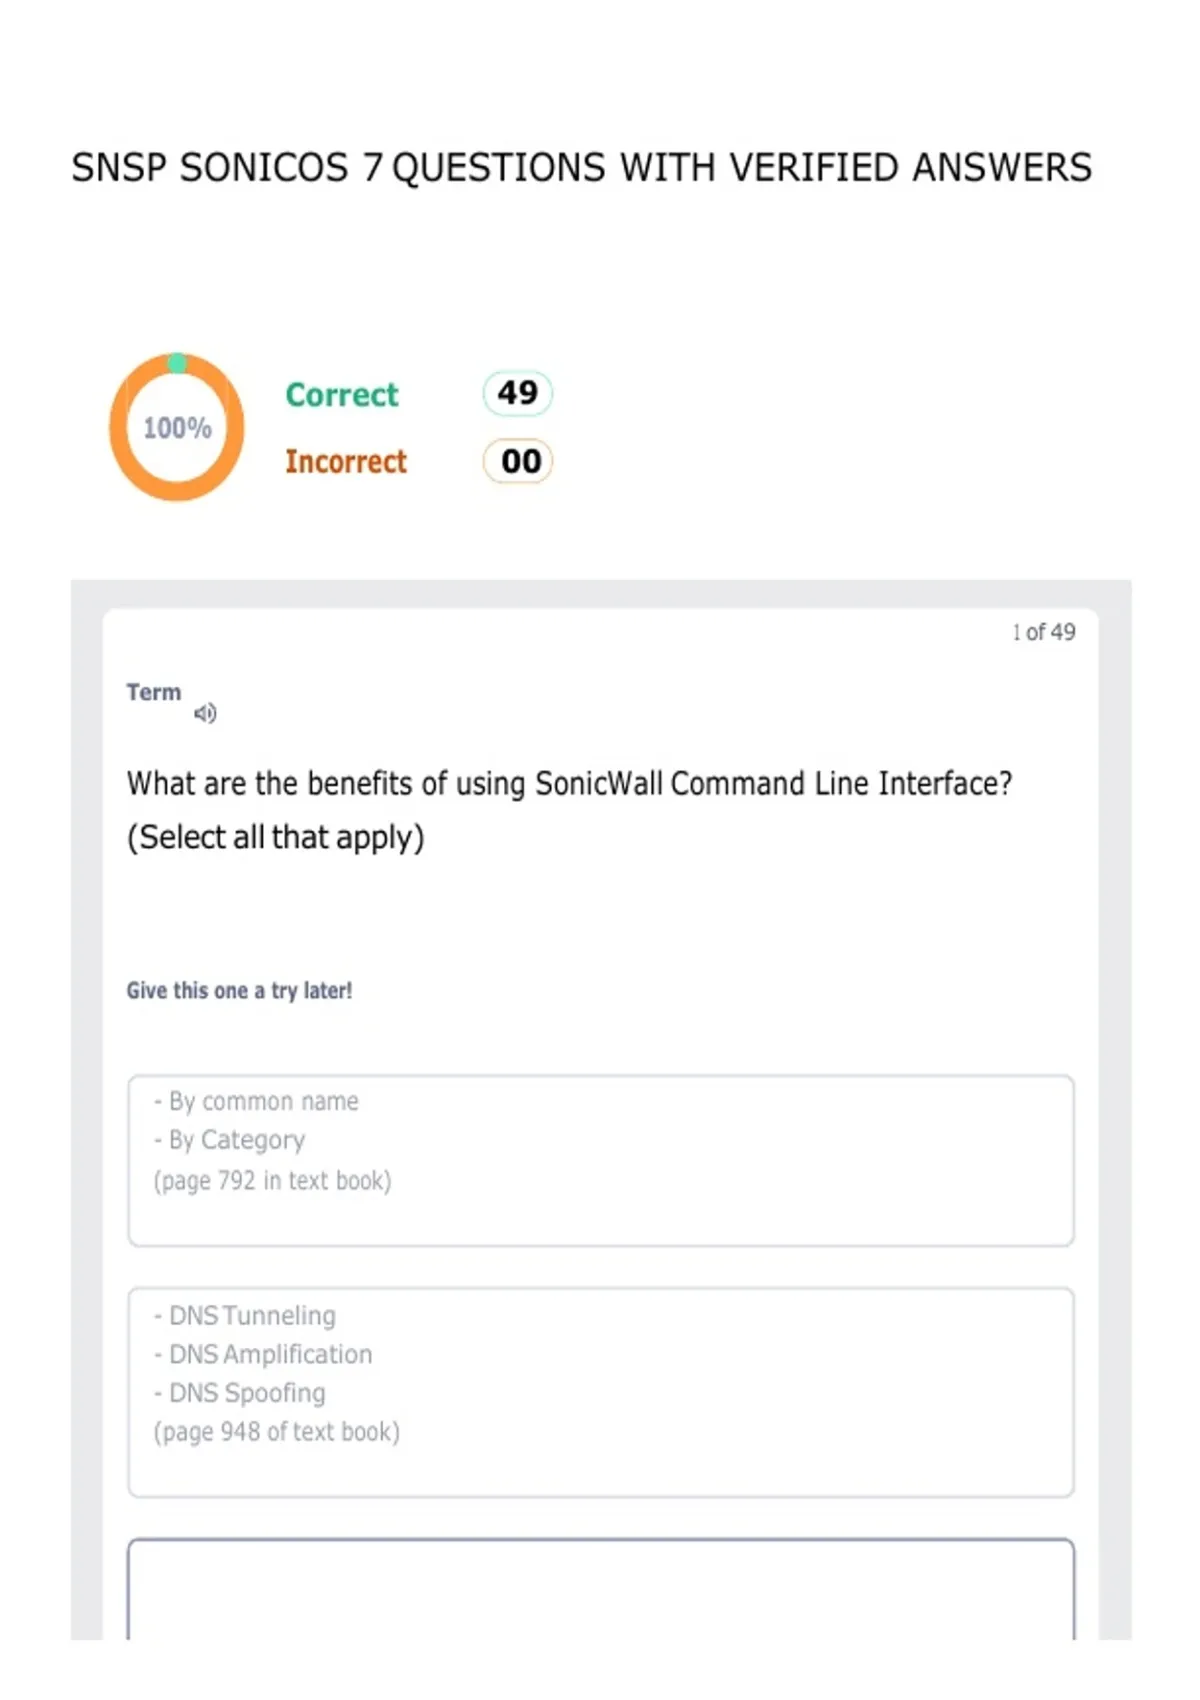Click the '(Select all that apply)' instruction line
Viewport: 1200px width, 1700px height.
tap(275, 837)
